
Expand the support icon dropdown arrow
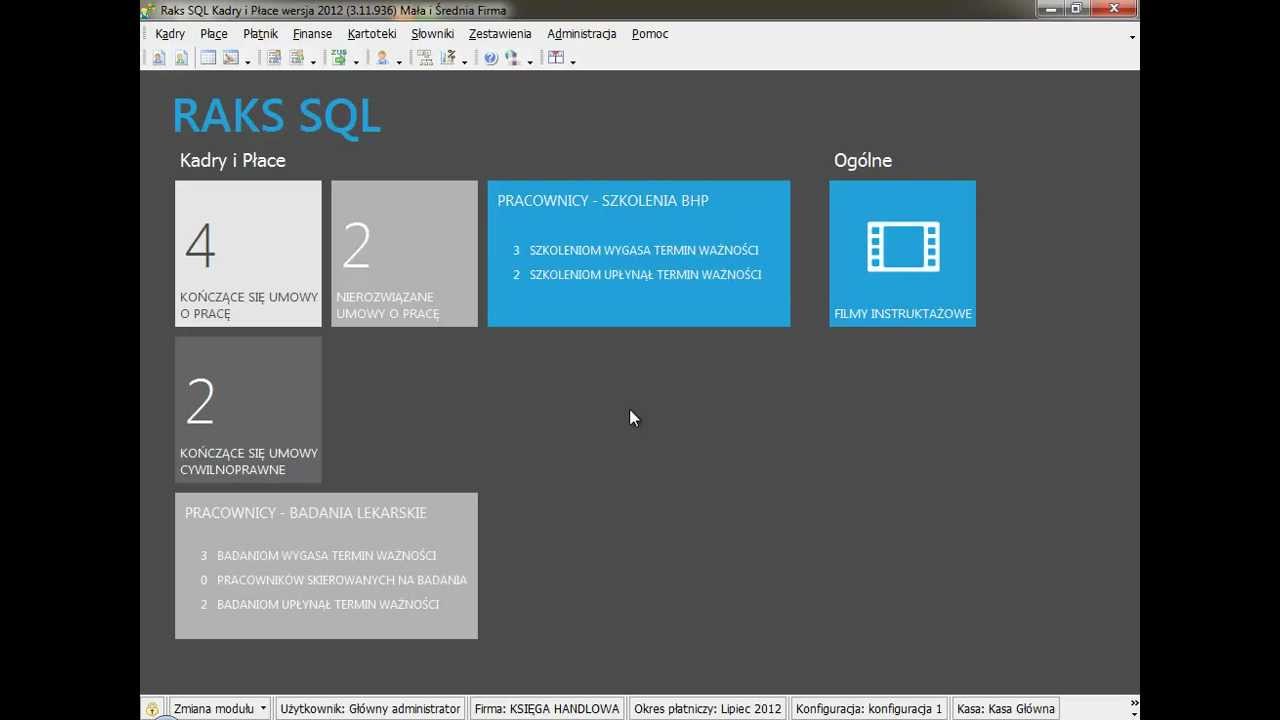pos(530,62)
